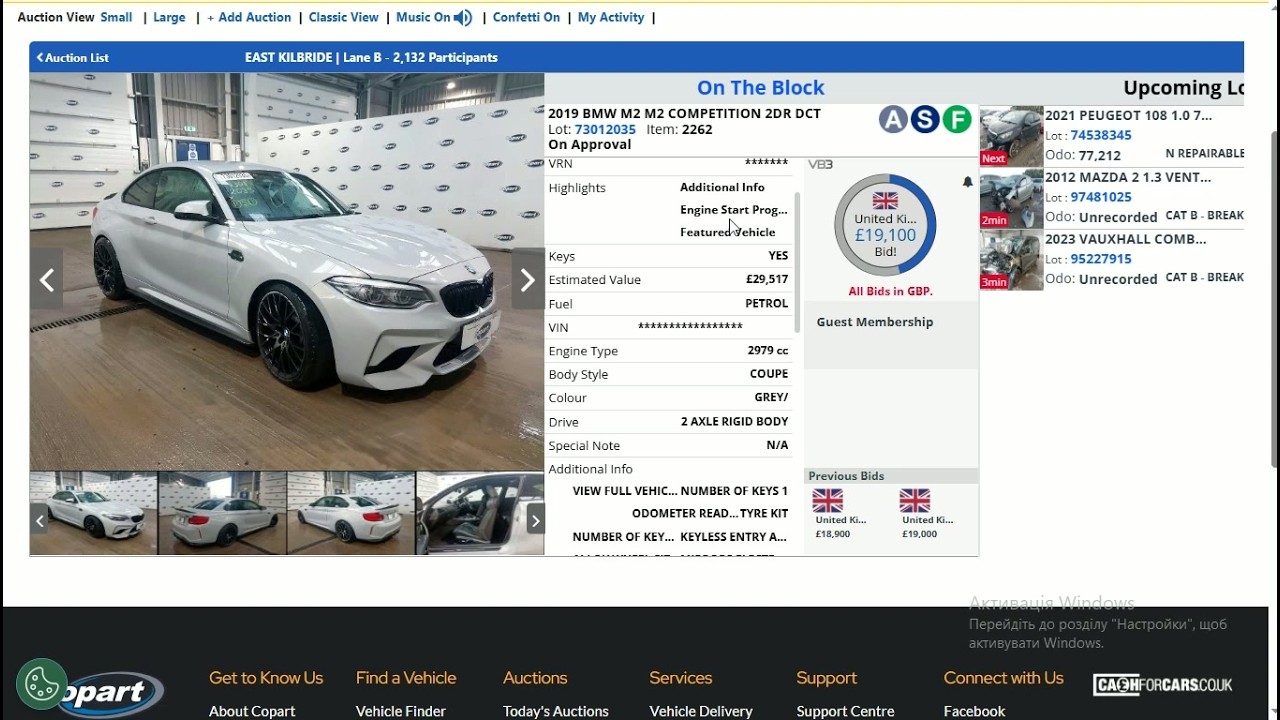Click Find a Vehicle footer heading

click(x=406, y=678)
